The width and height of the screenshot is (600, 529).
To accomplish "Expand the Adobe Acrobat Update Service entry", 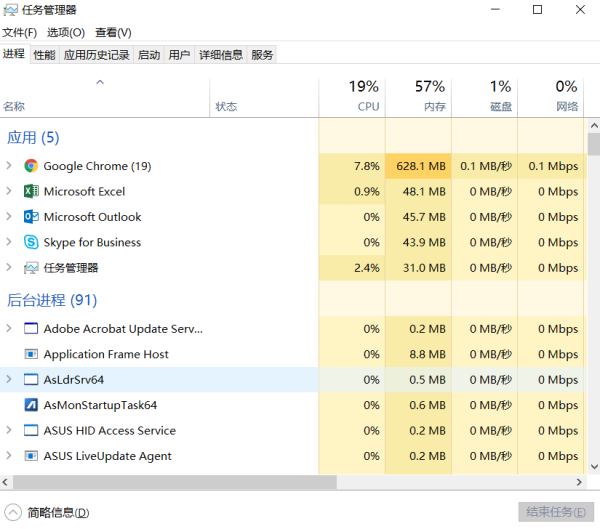I will 9,328.
